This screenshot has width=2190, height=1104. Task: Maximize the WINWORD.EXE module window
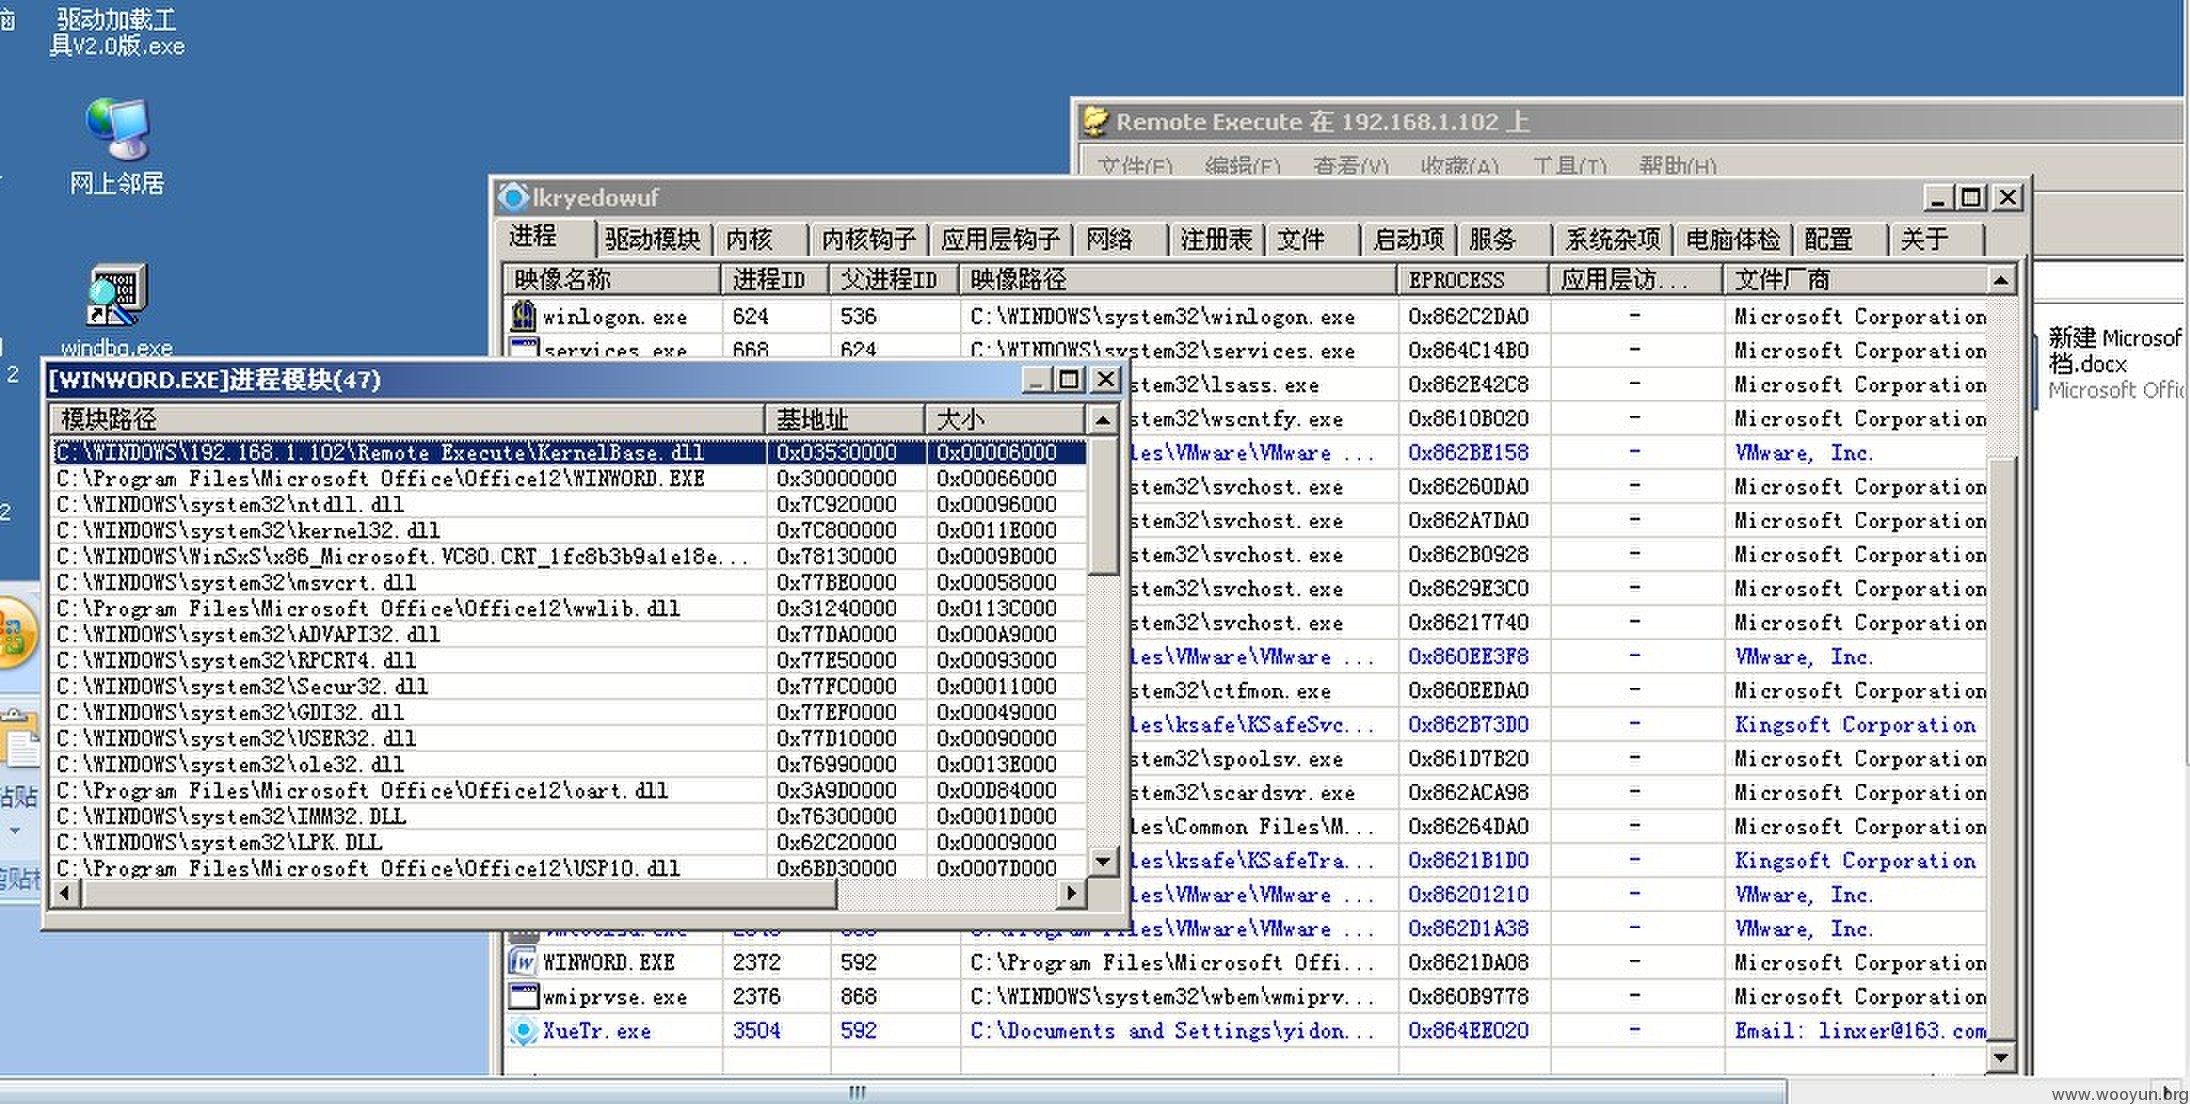(x=1069, y=379)
